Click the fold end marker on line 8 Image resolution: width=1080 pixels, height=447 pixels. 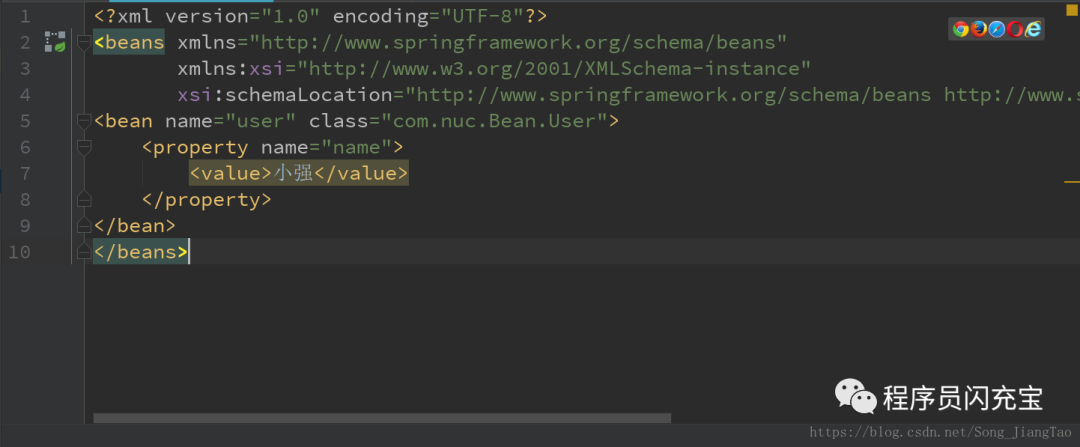point(84,200)
